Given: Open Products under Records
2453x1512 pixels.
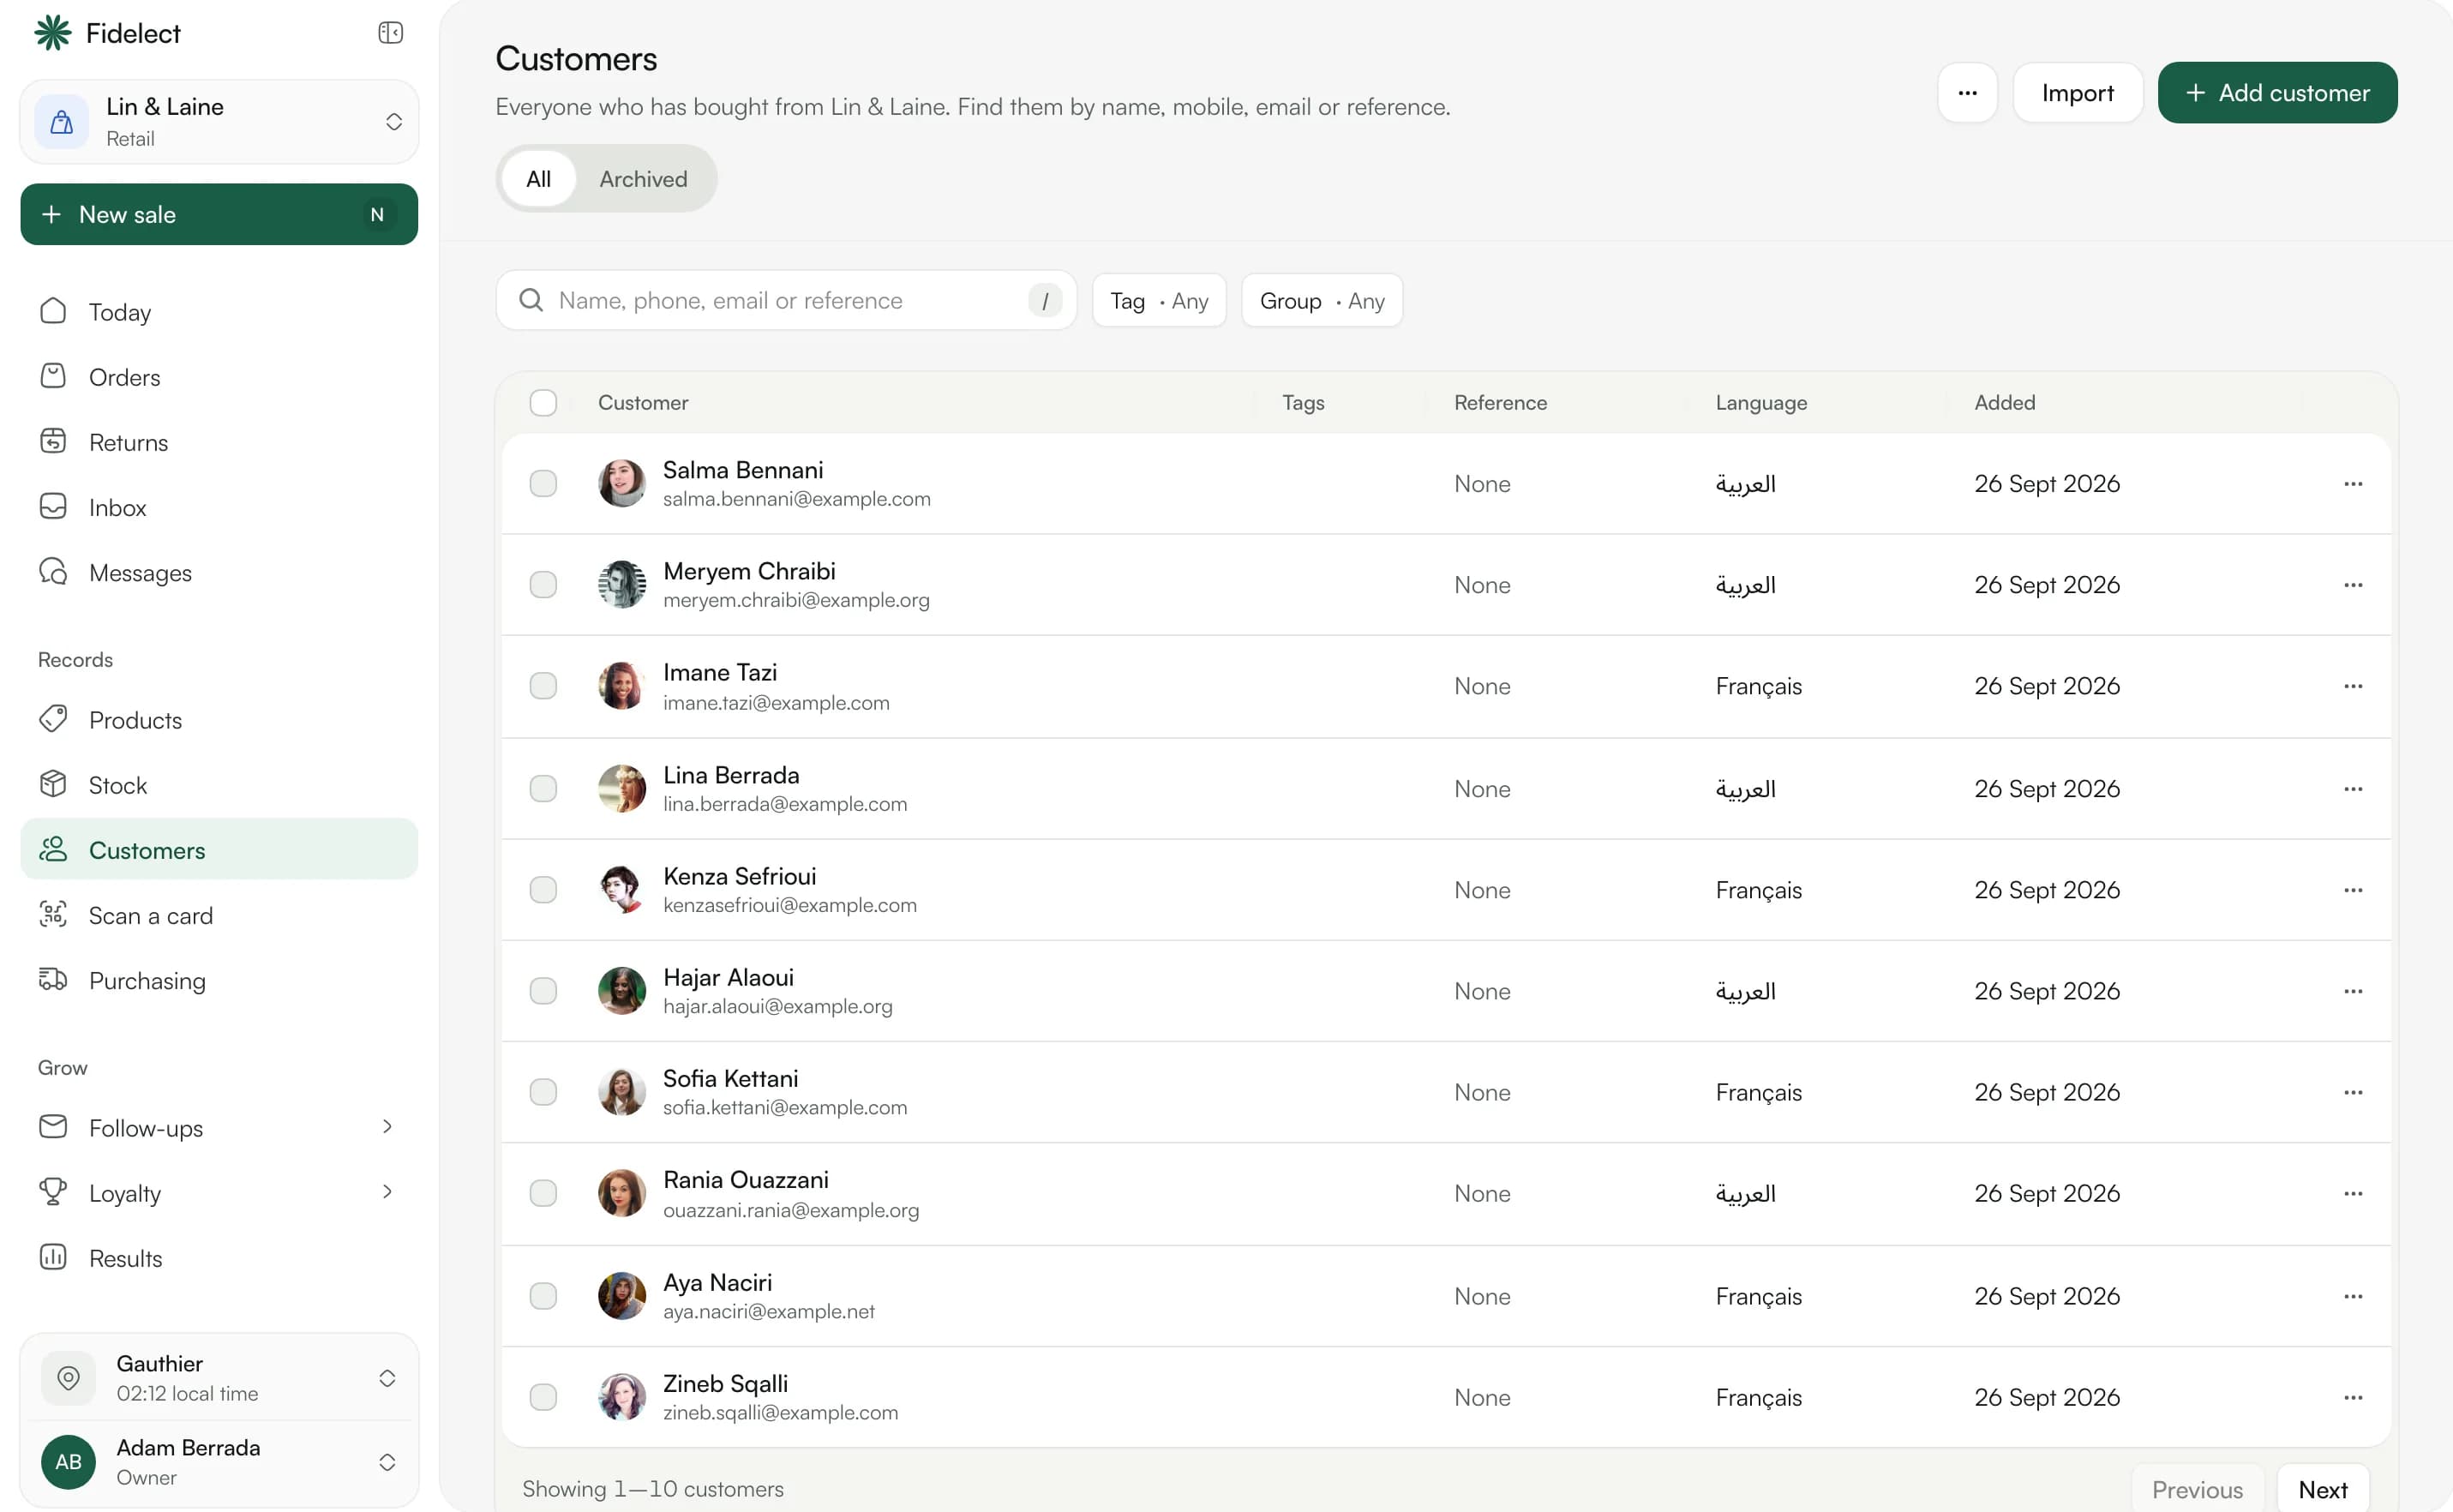Looking at the screenshot, I should (x=219, y=720).
